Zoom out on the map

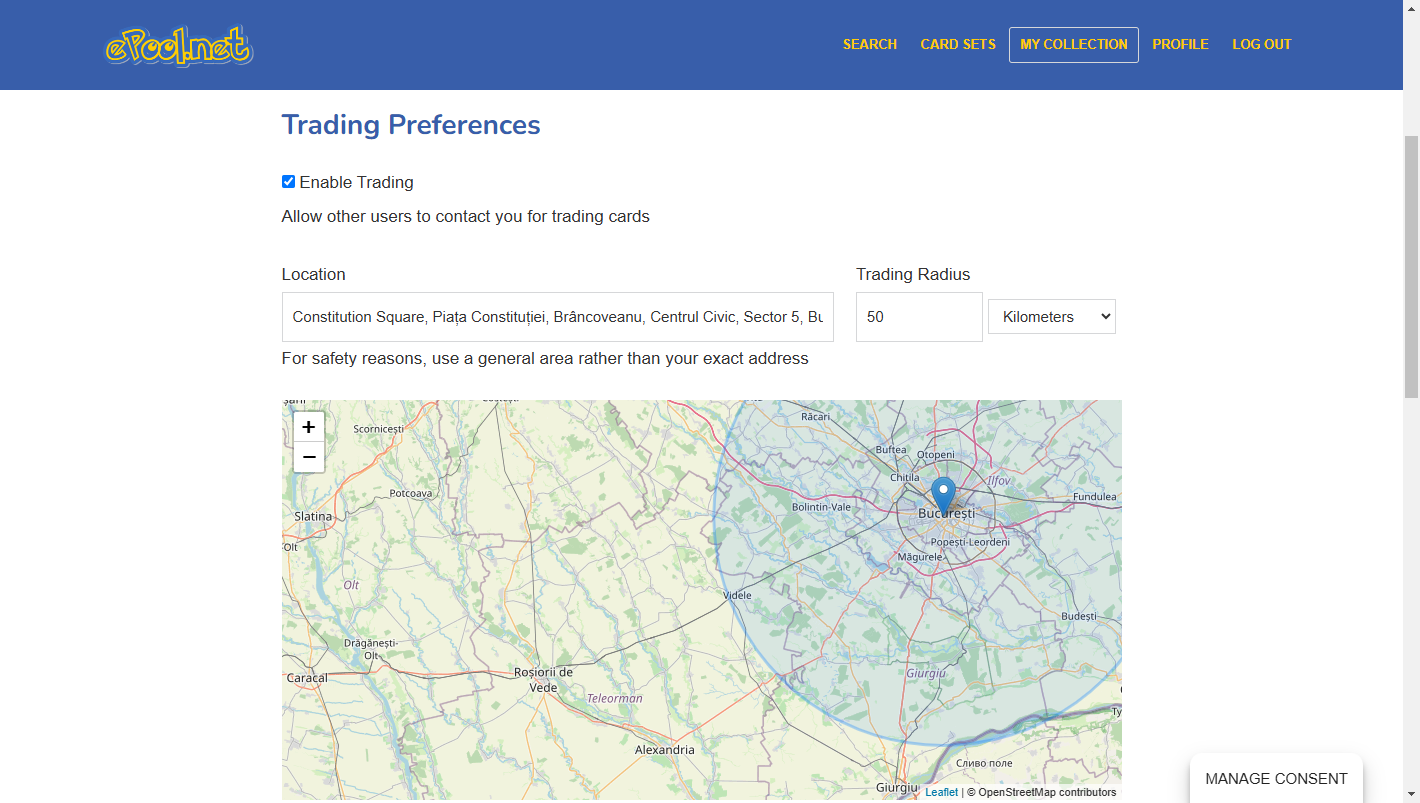tap(309, 457)
